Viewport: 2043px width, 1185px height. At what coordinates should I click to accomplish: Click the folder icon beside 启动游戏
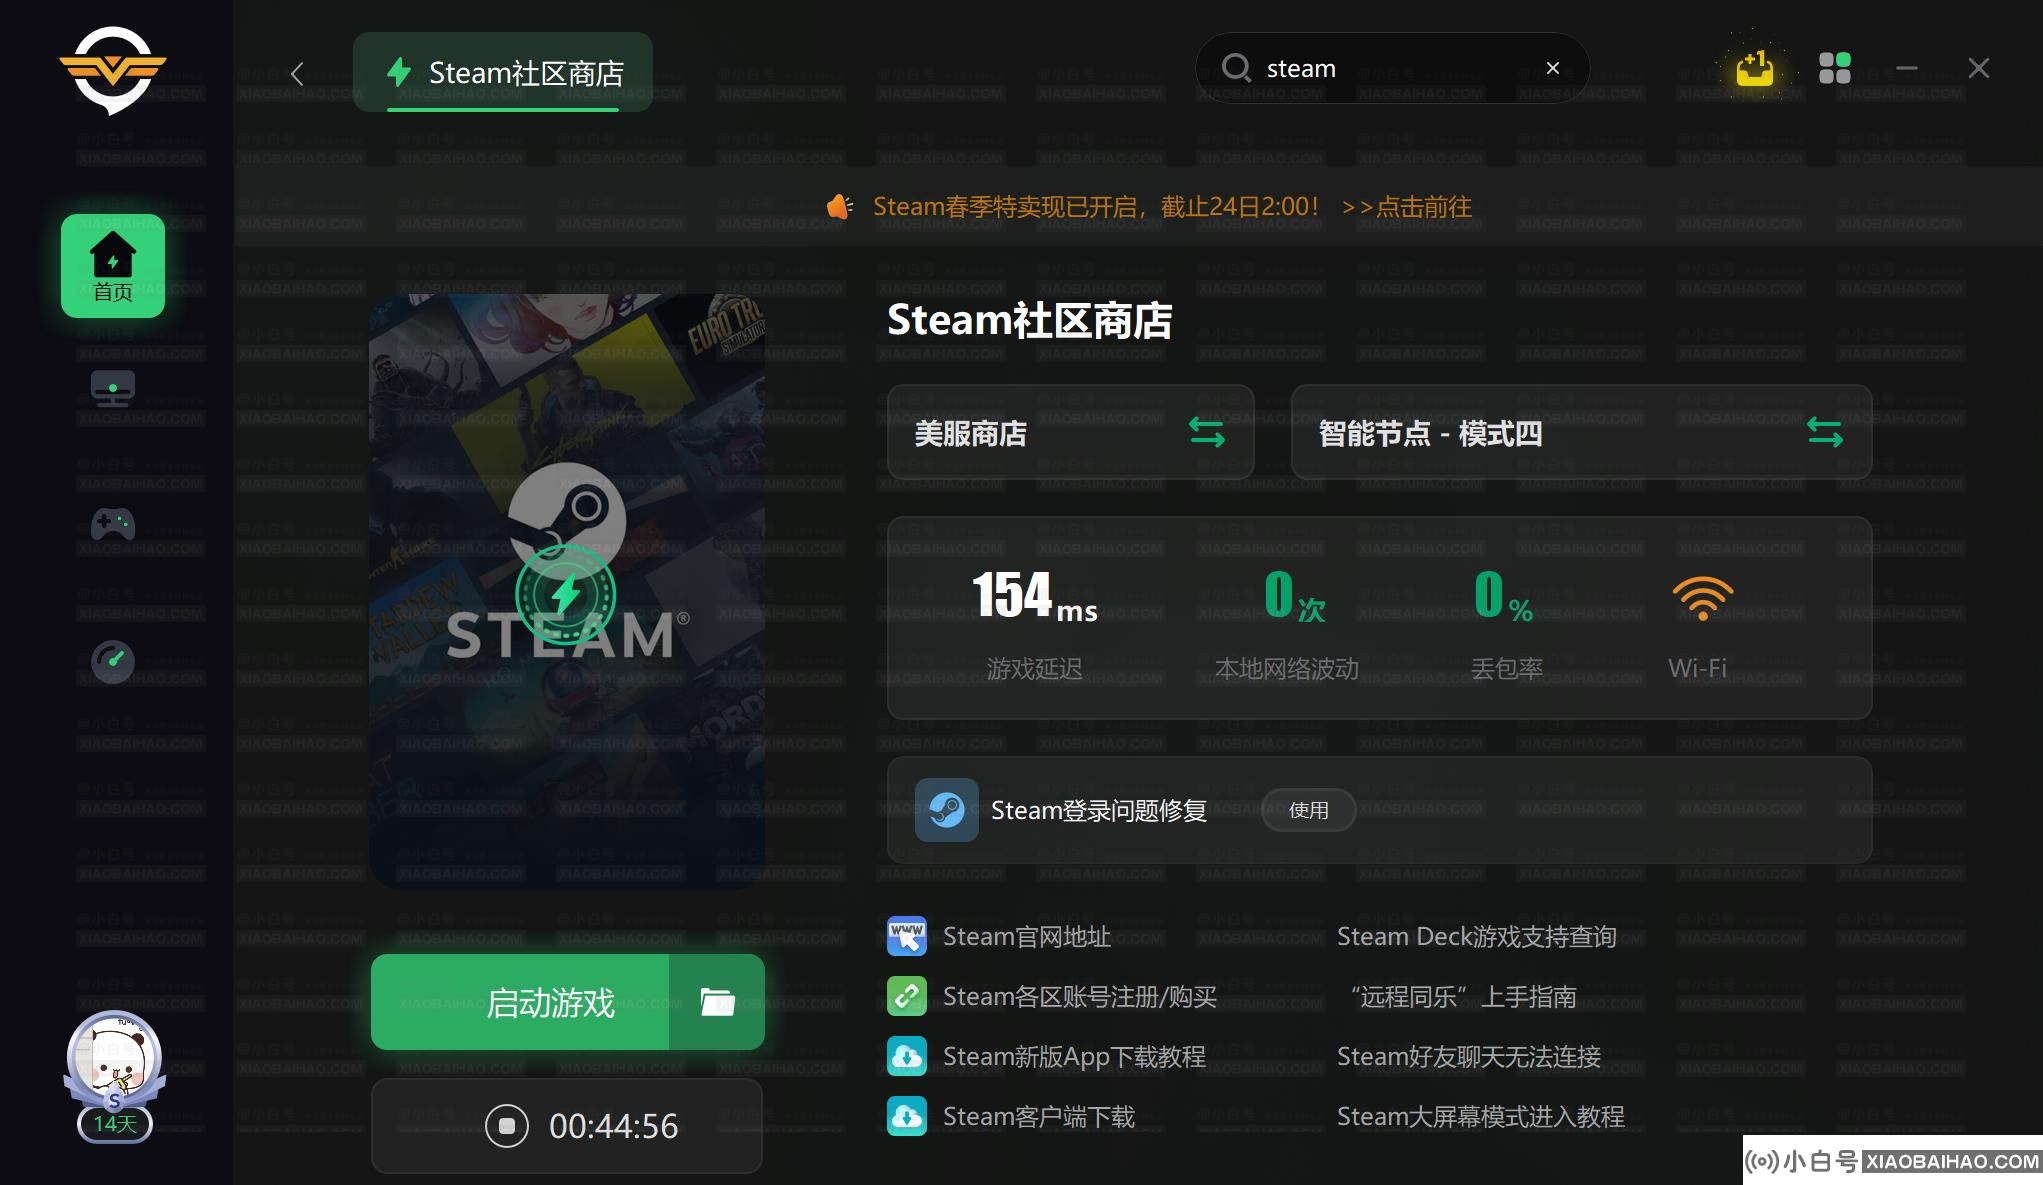tap(717, 1002)
